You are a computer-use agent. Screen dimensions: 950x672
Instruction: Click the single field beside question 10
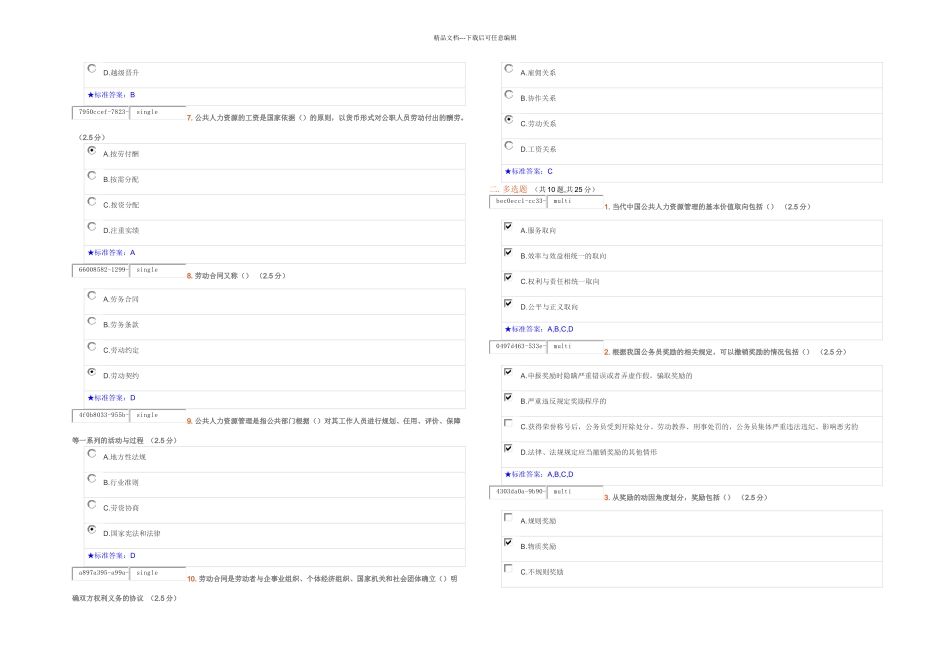(158, 573)
